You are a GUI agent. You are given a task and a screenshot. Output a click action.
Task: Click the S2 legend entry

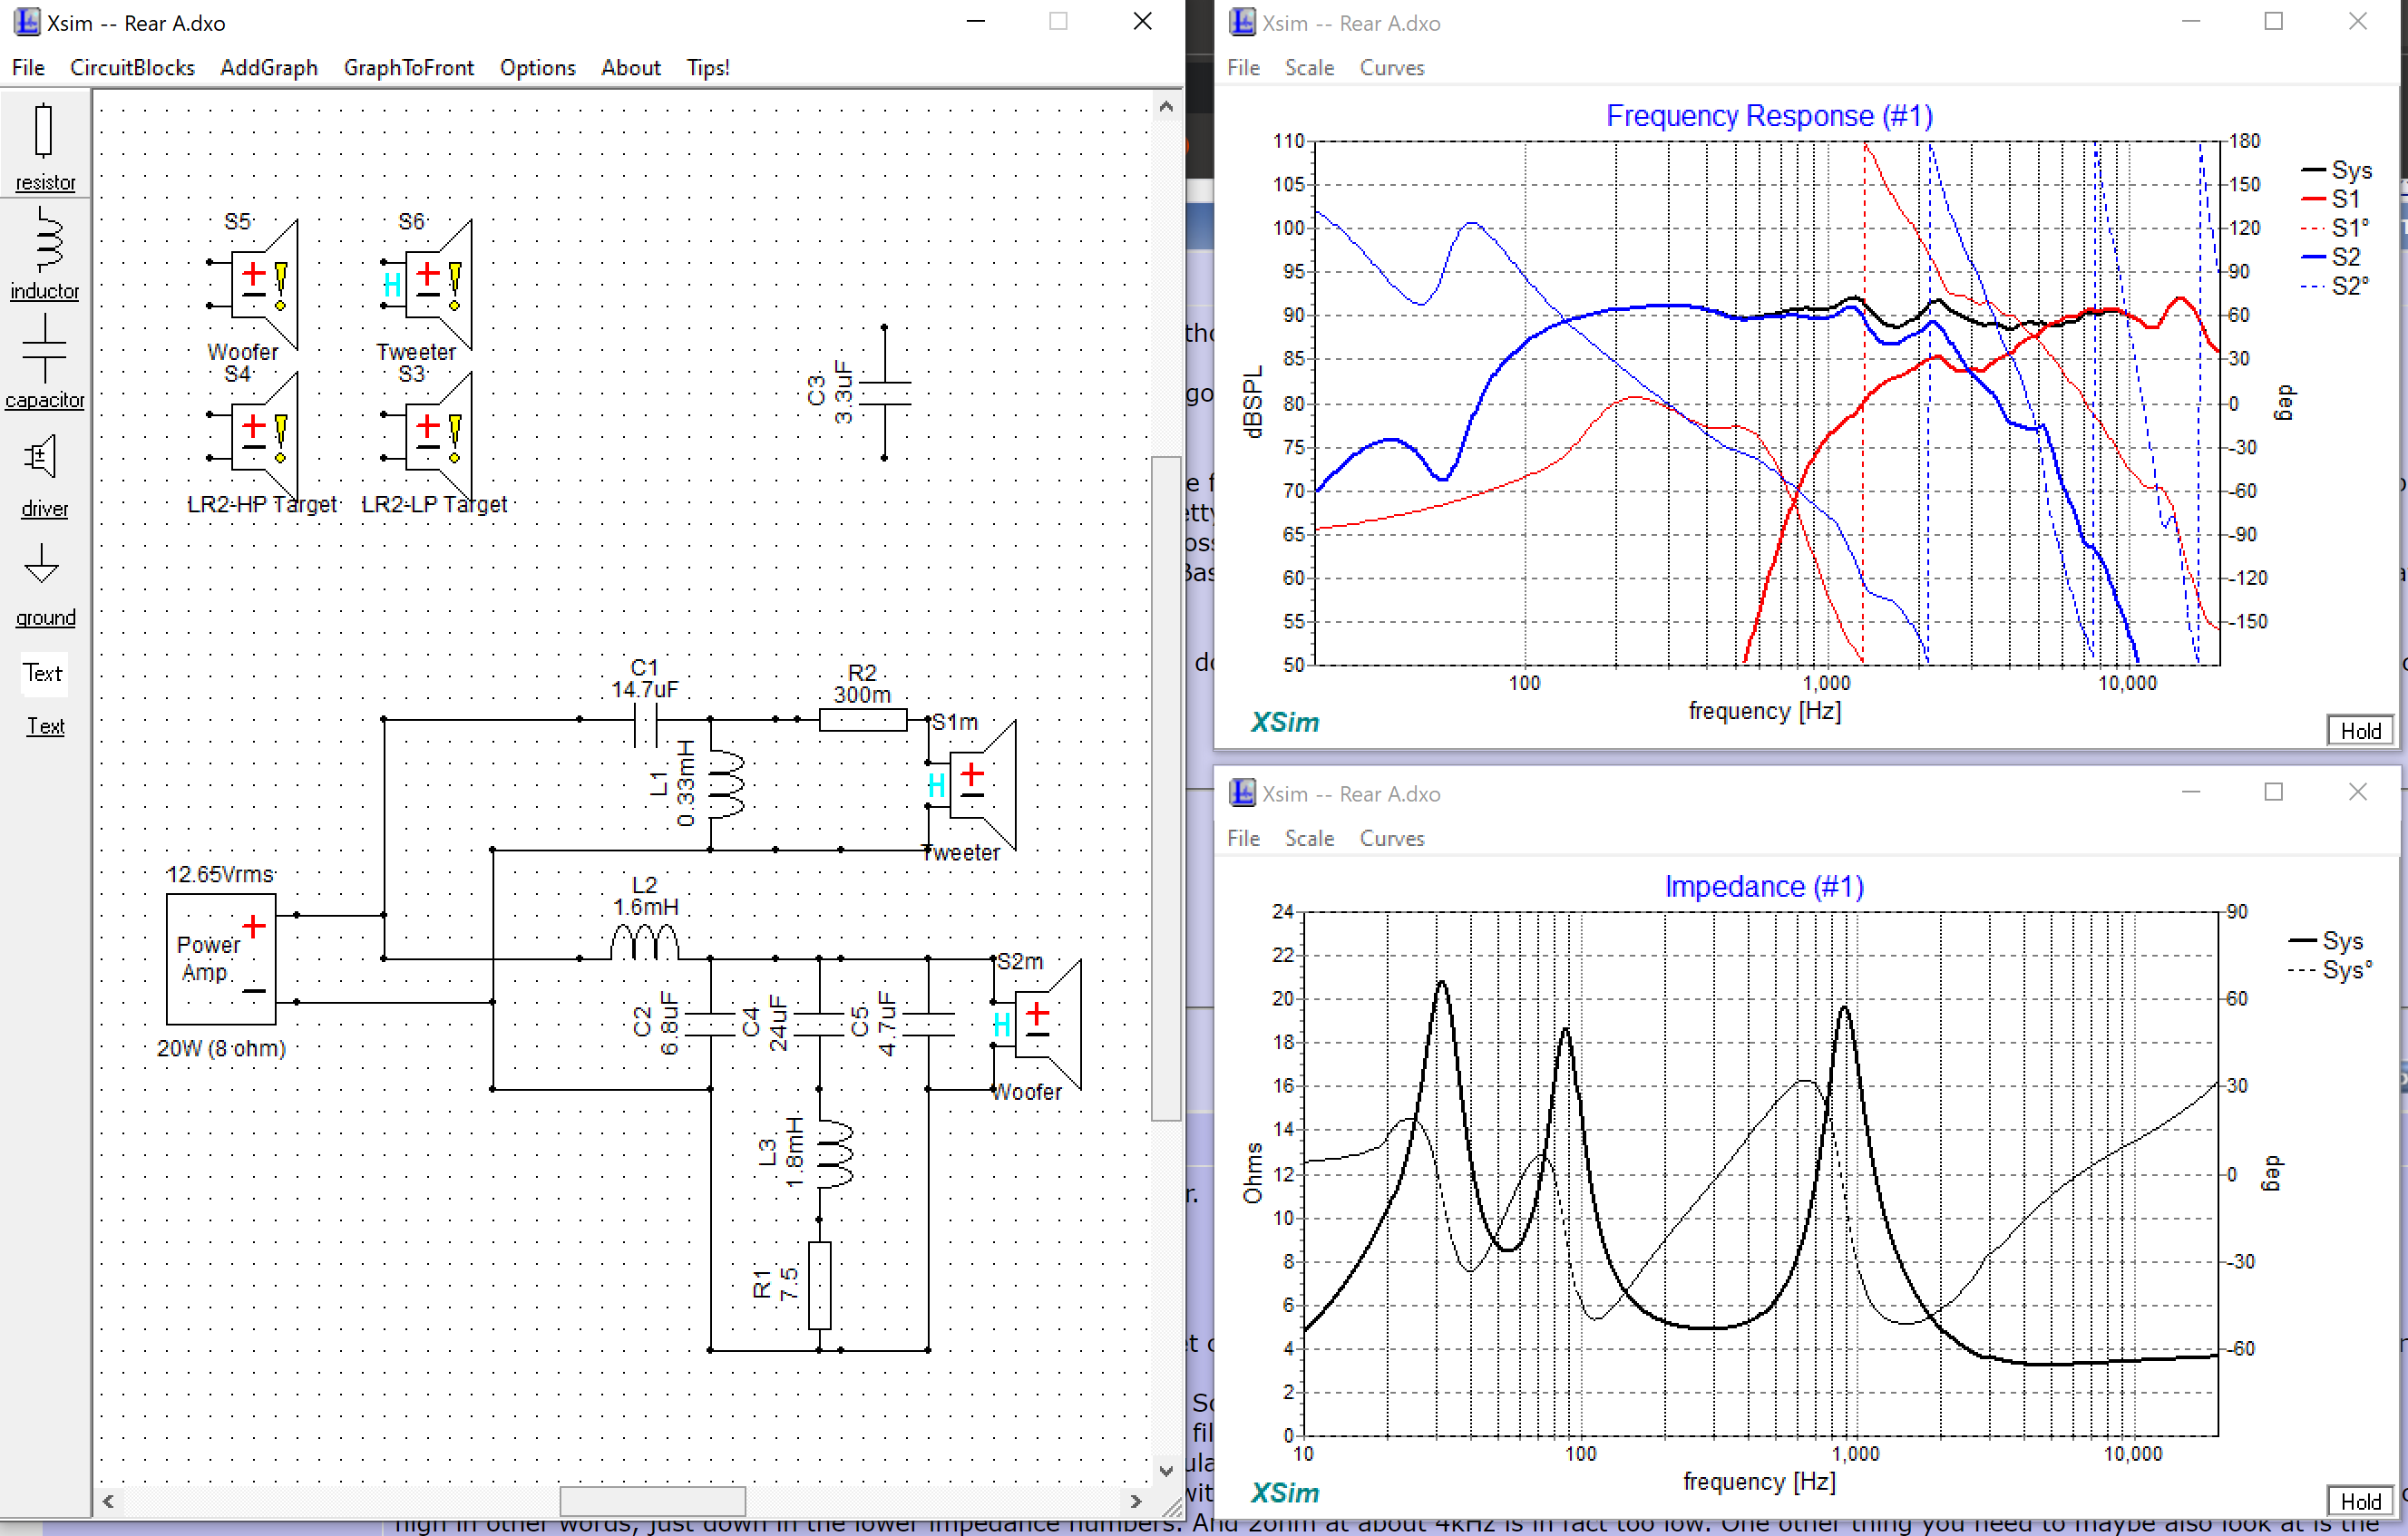tap(2331, 257)
